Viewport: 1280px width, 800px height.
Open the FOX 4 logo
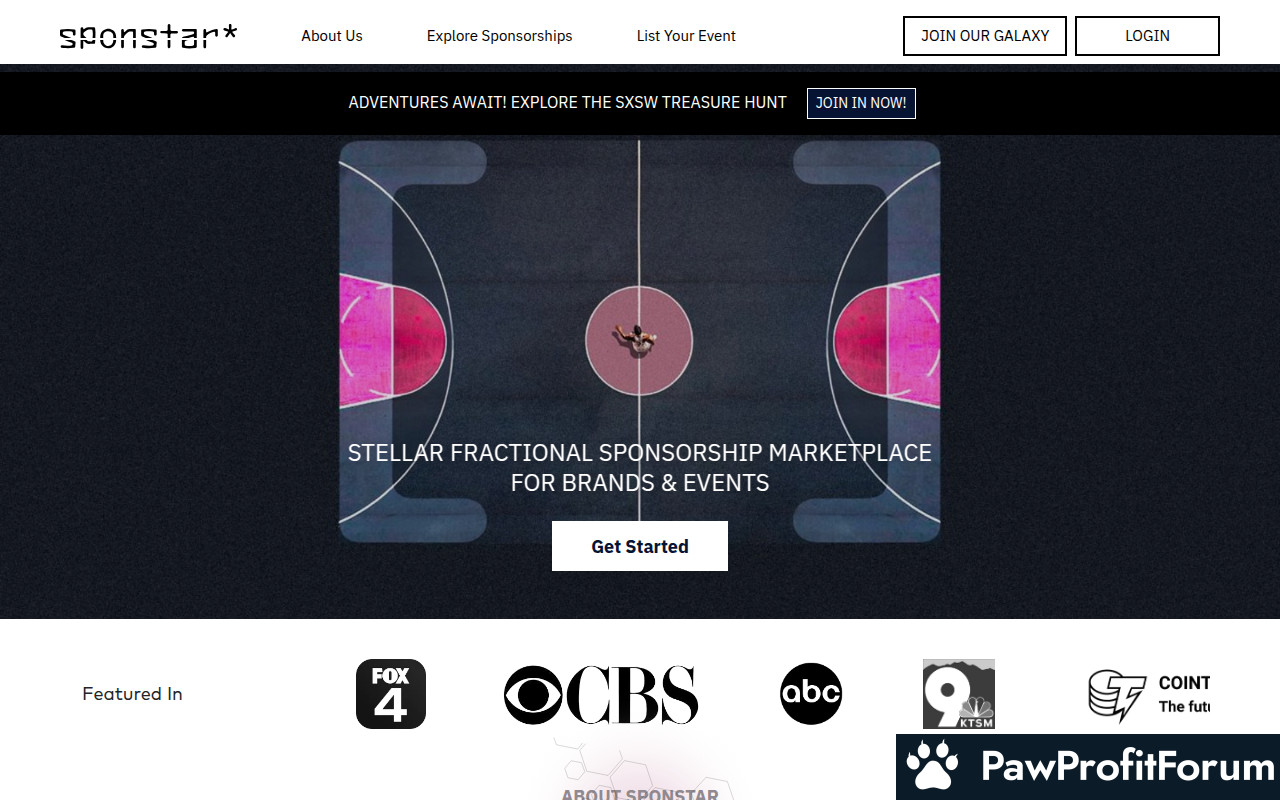coord(391,693)
